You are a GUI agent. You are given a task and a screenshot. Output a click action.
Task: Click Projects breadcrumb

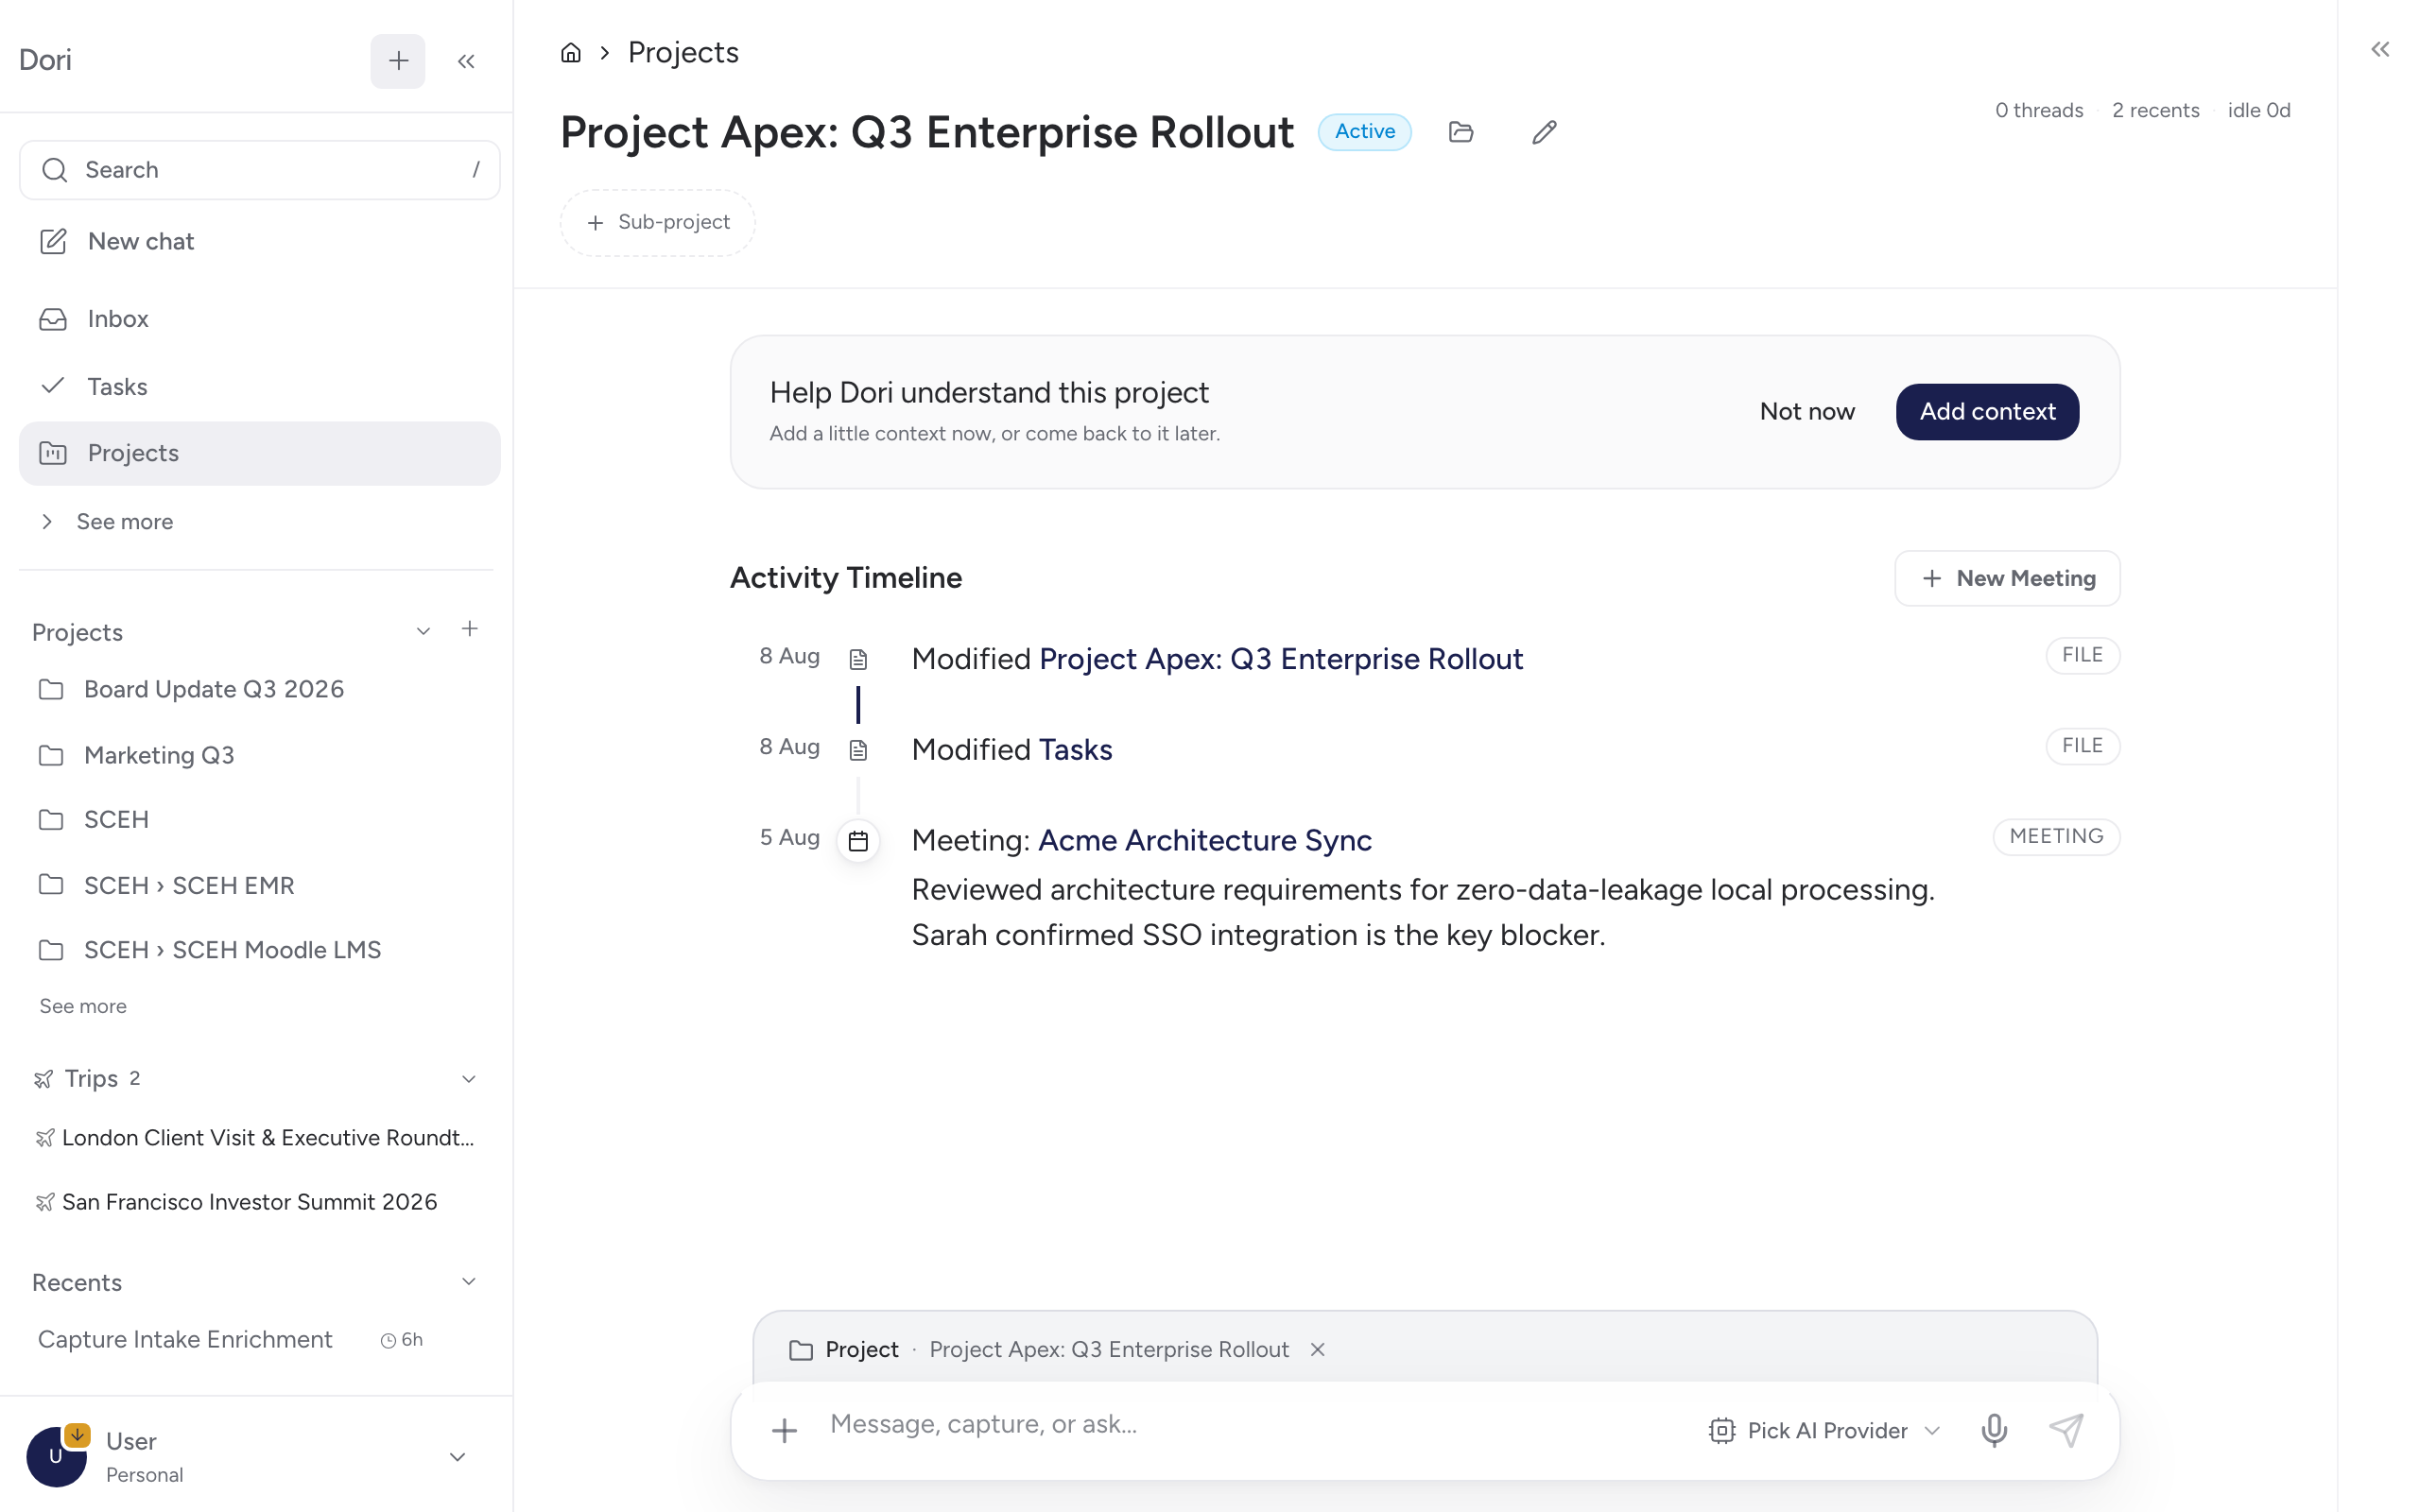click(683, 53)
